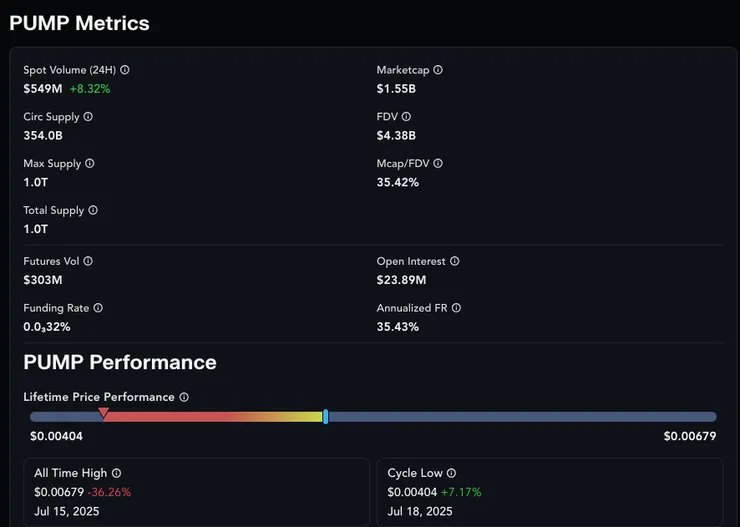740x527 pixels.
Task: Click info icon next to Futures Vol
Action: pos(88,261)
